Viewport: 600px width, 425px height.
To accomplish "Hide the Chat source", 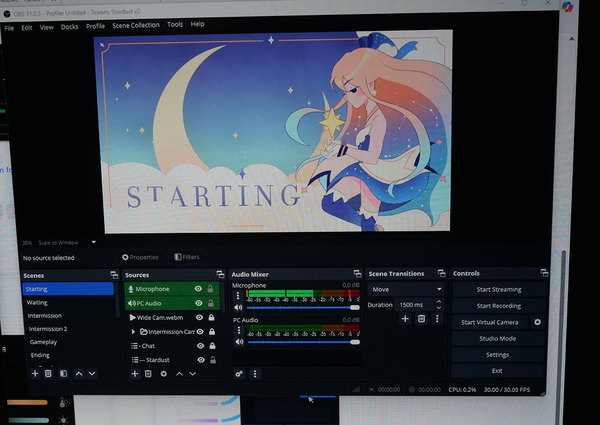I will coord(200,345).
